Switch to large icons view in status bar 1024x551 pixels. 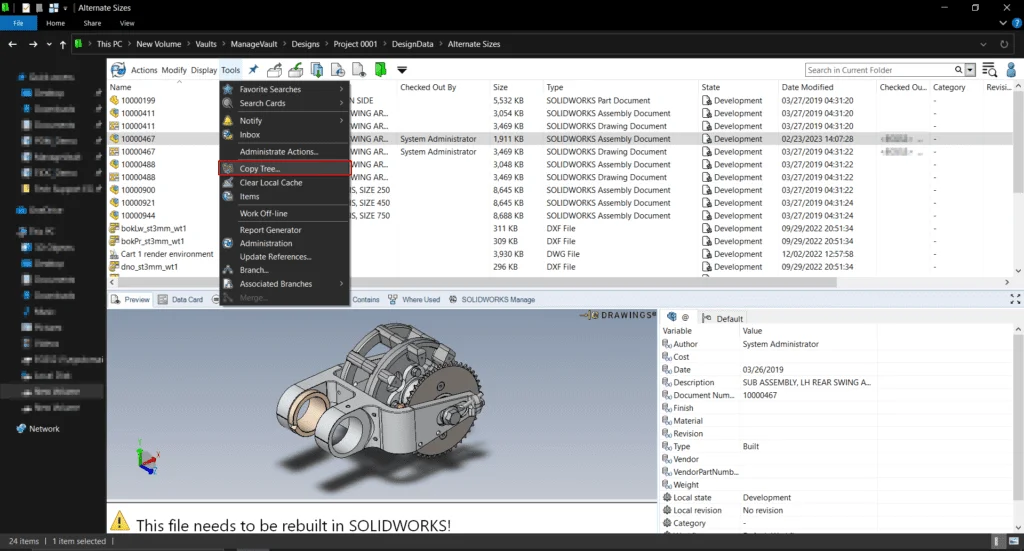[x=1014, y=541]
